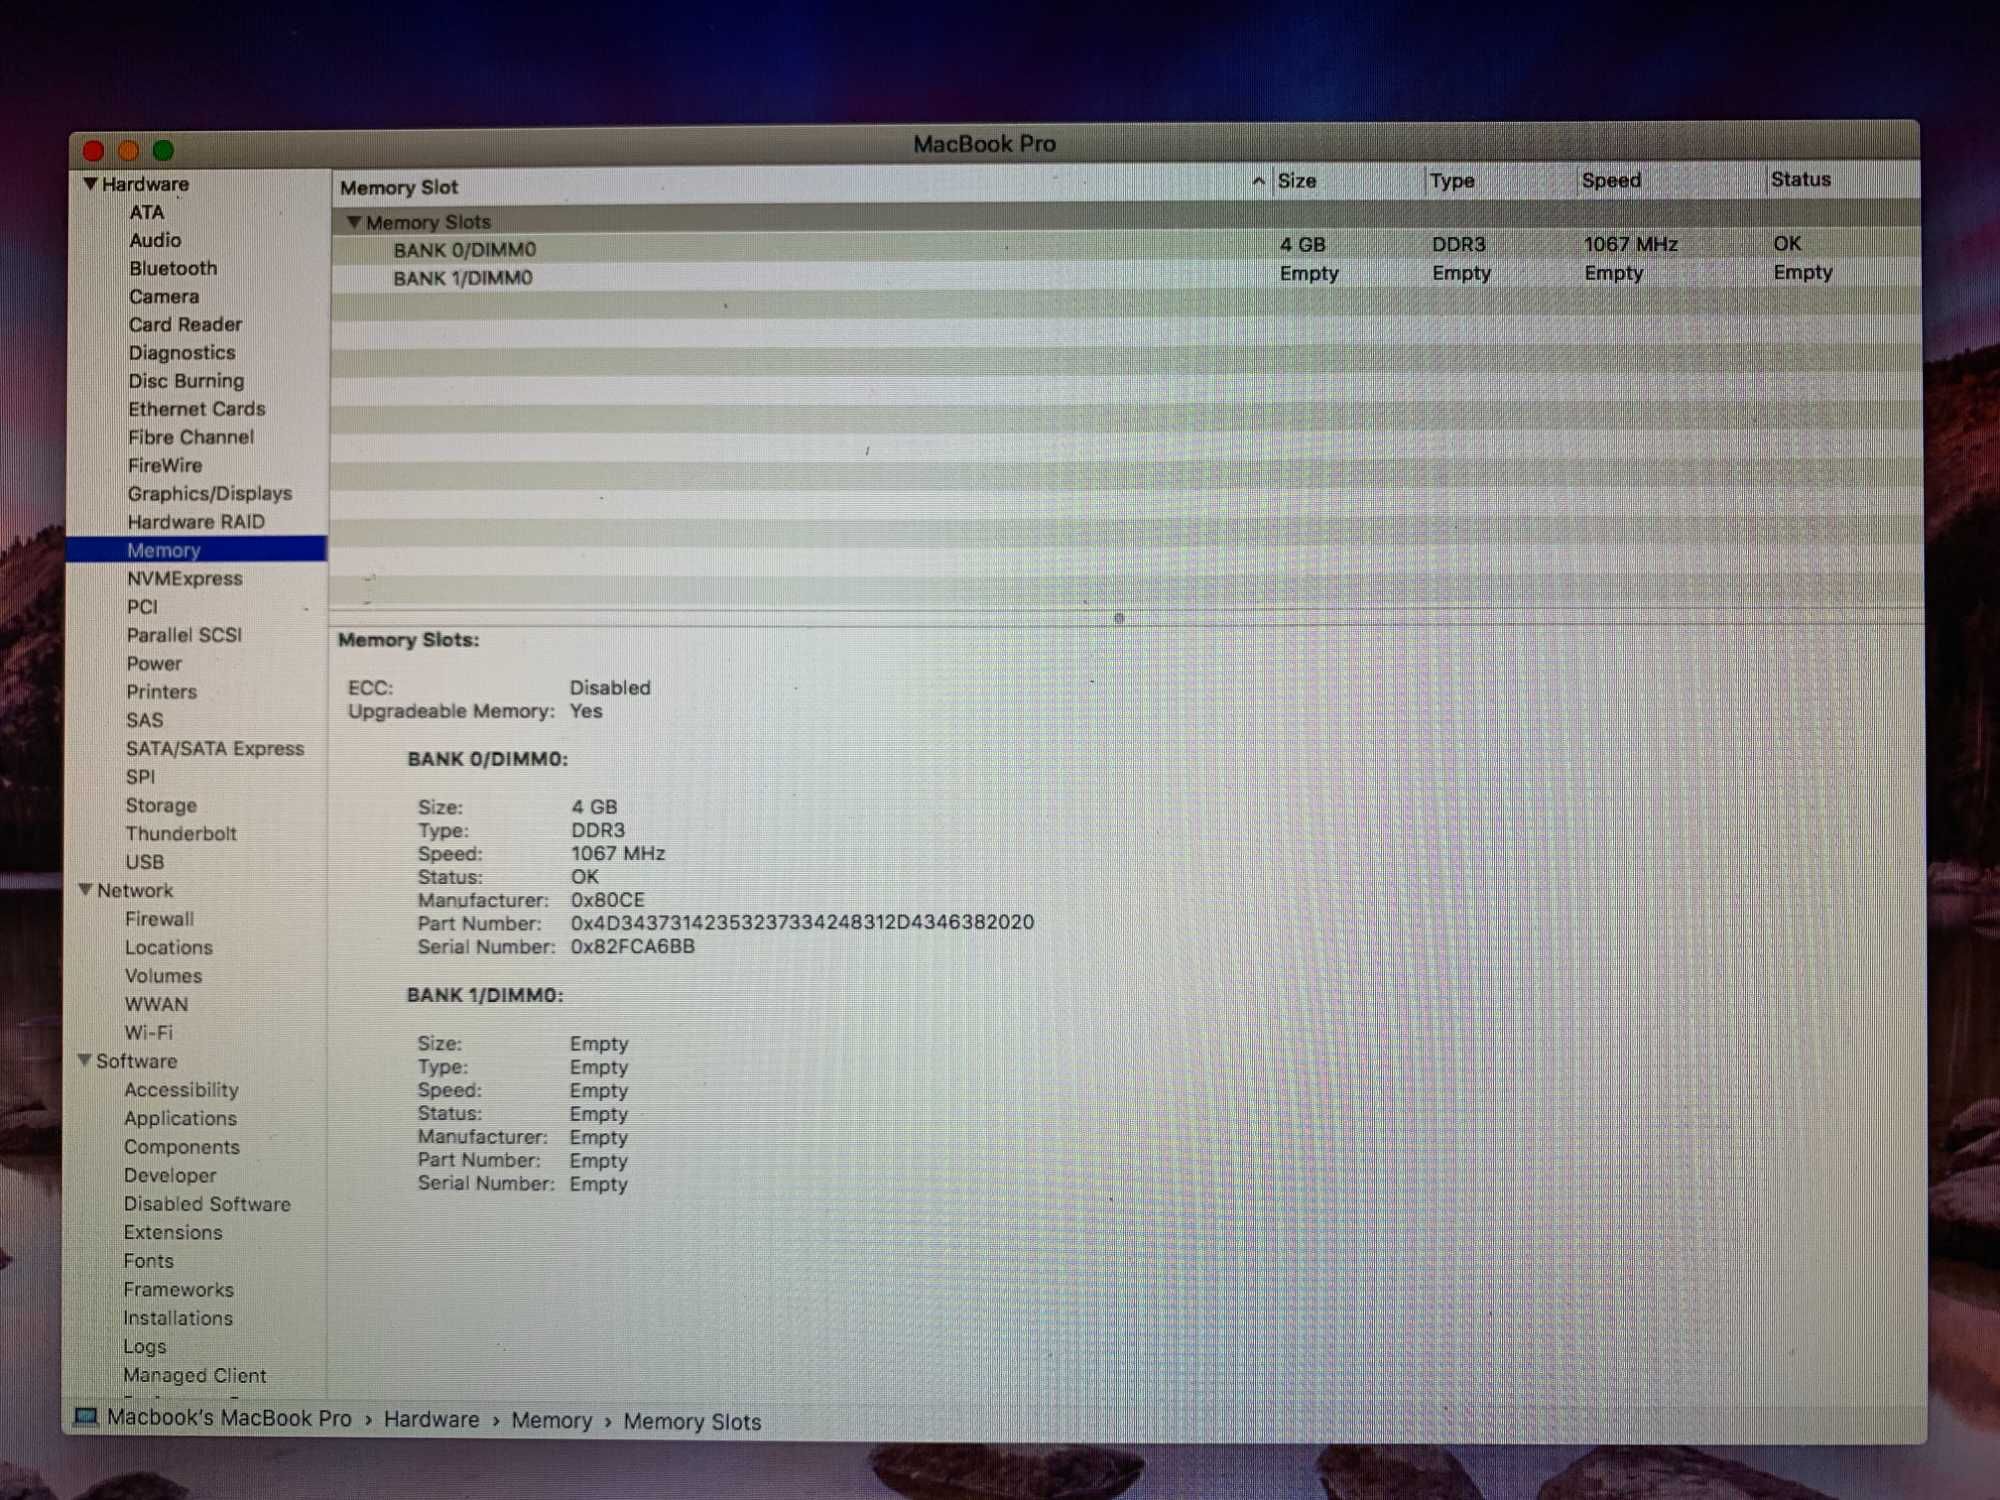Open the Applications software list

tap(181, 1119)
